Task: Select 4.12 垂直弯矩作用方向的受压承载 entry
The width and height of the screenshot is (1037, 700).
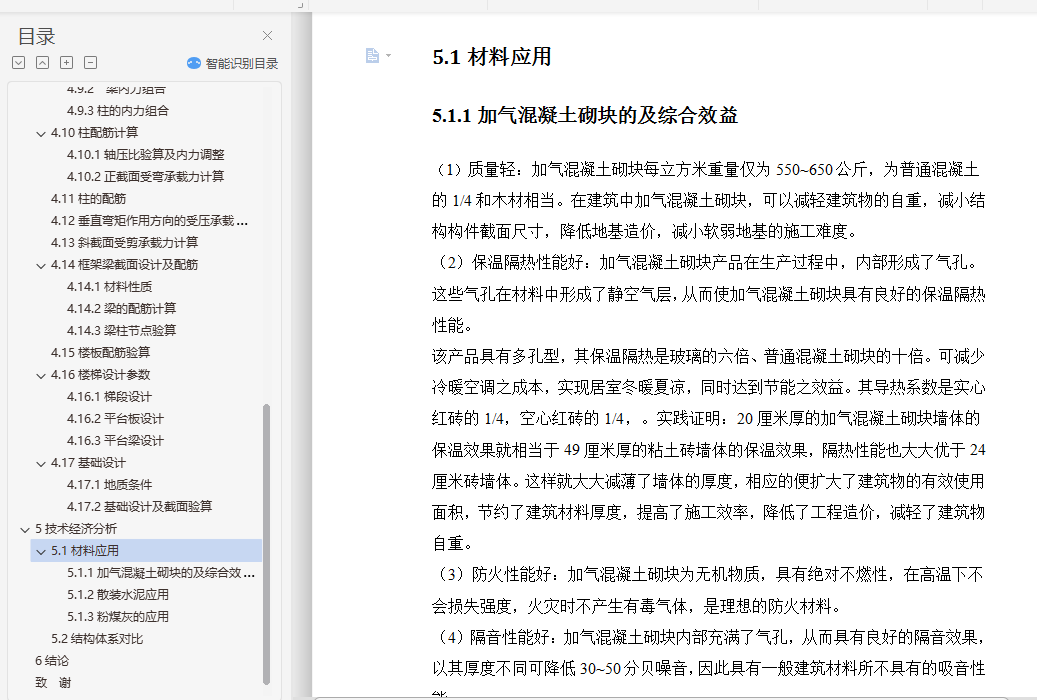Action: click(x=149, y=220)
